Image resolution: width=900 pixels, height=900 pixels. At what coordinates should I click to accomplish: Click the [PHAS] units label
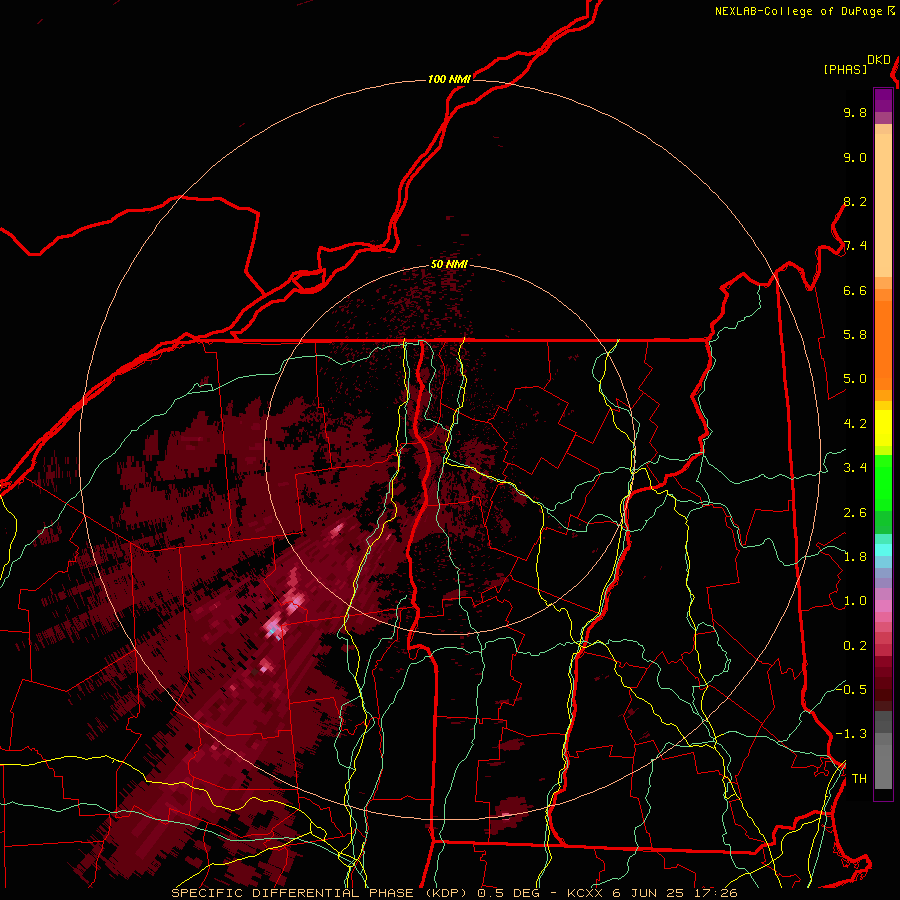pos(845,70)
